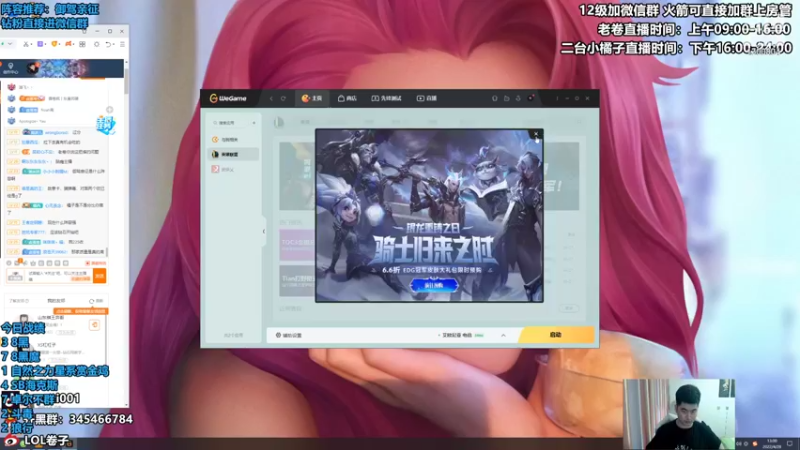The width and height of the screenshot is (800, 450).
Task: Click the gamepad icon in browser toolbar
Action: pyautogui.click(x=68, y=44)
